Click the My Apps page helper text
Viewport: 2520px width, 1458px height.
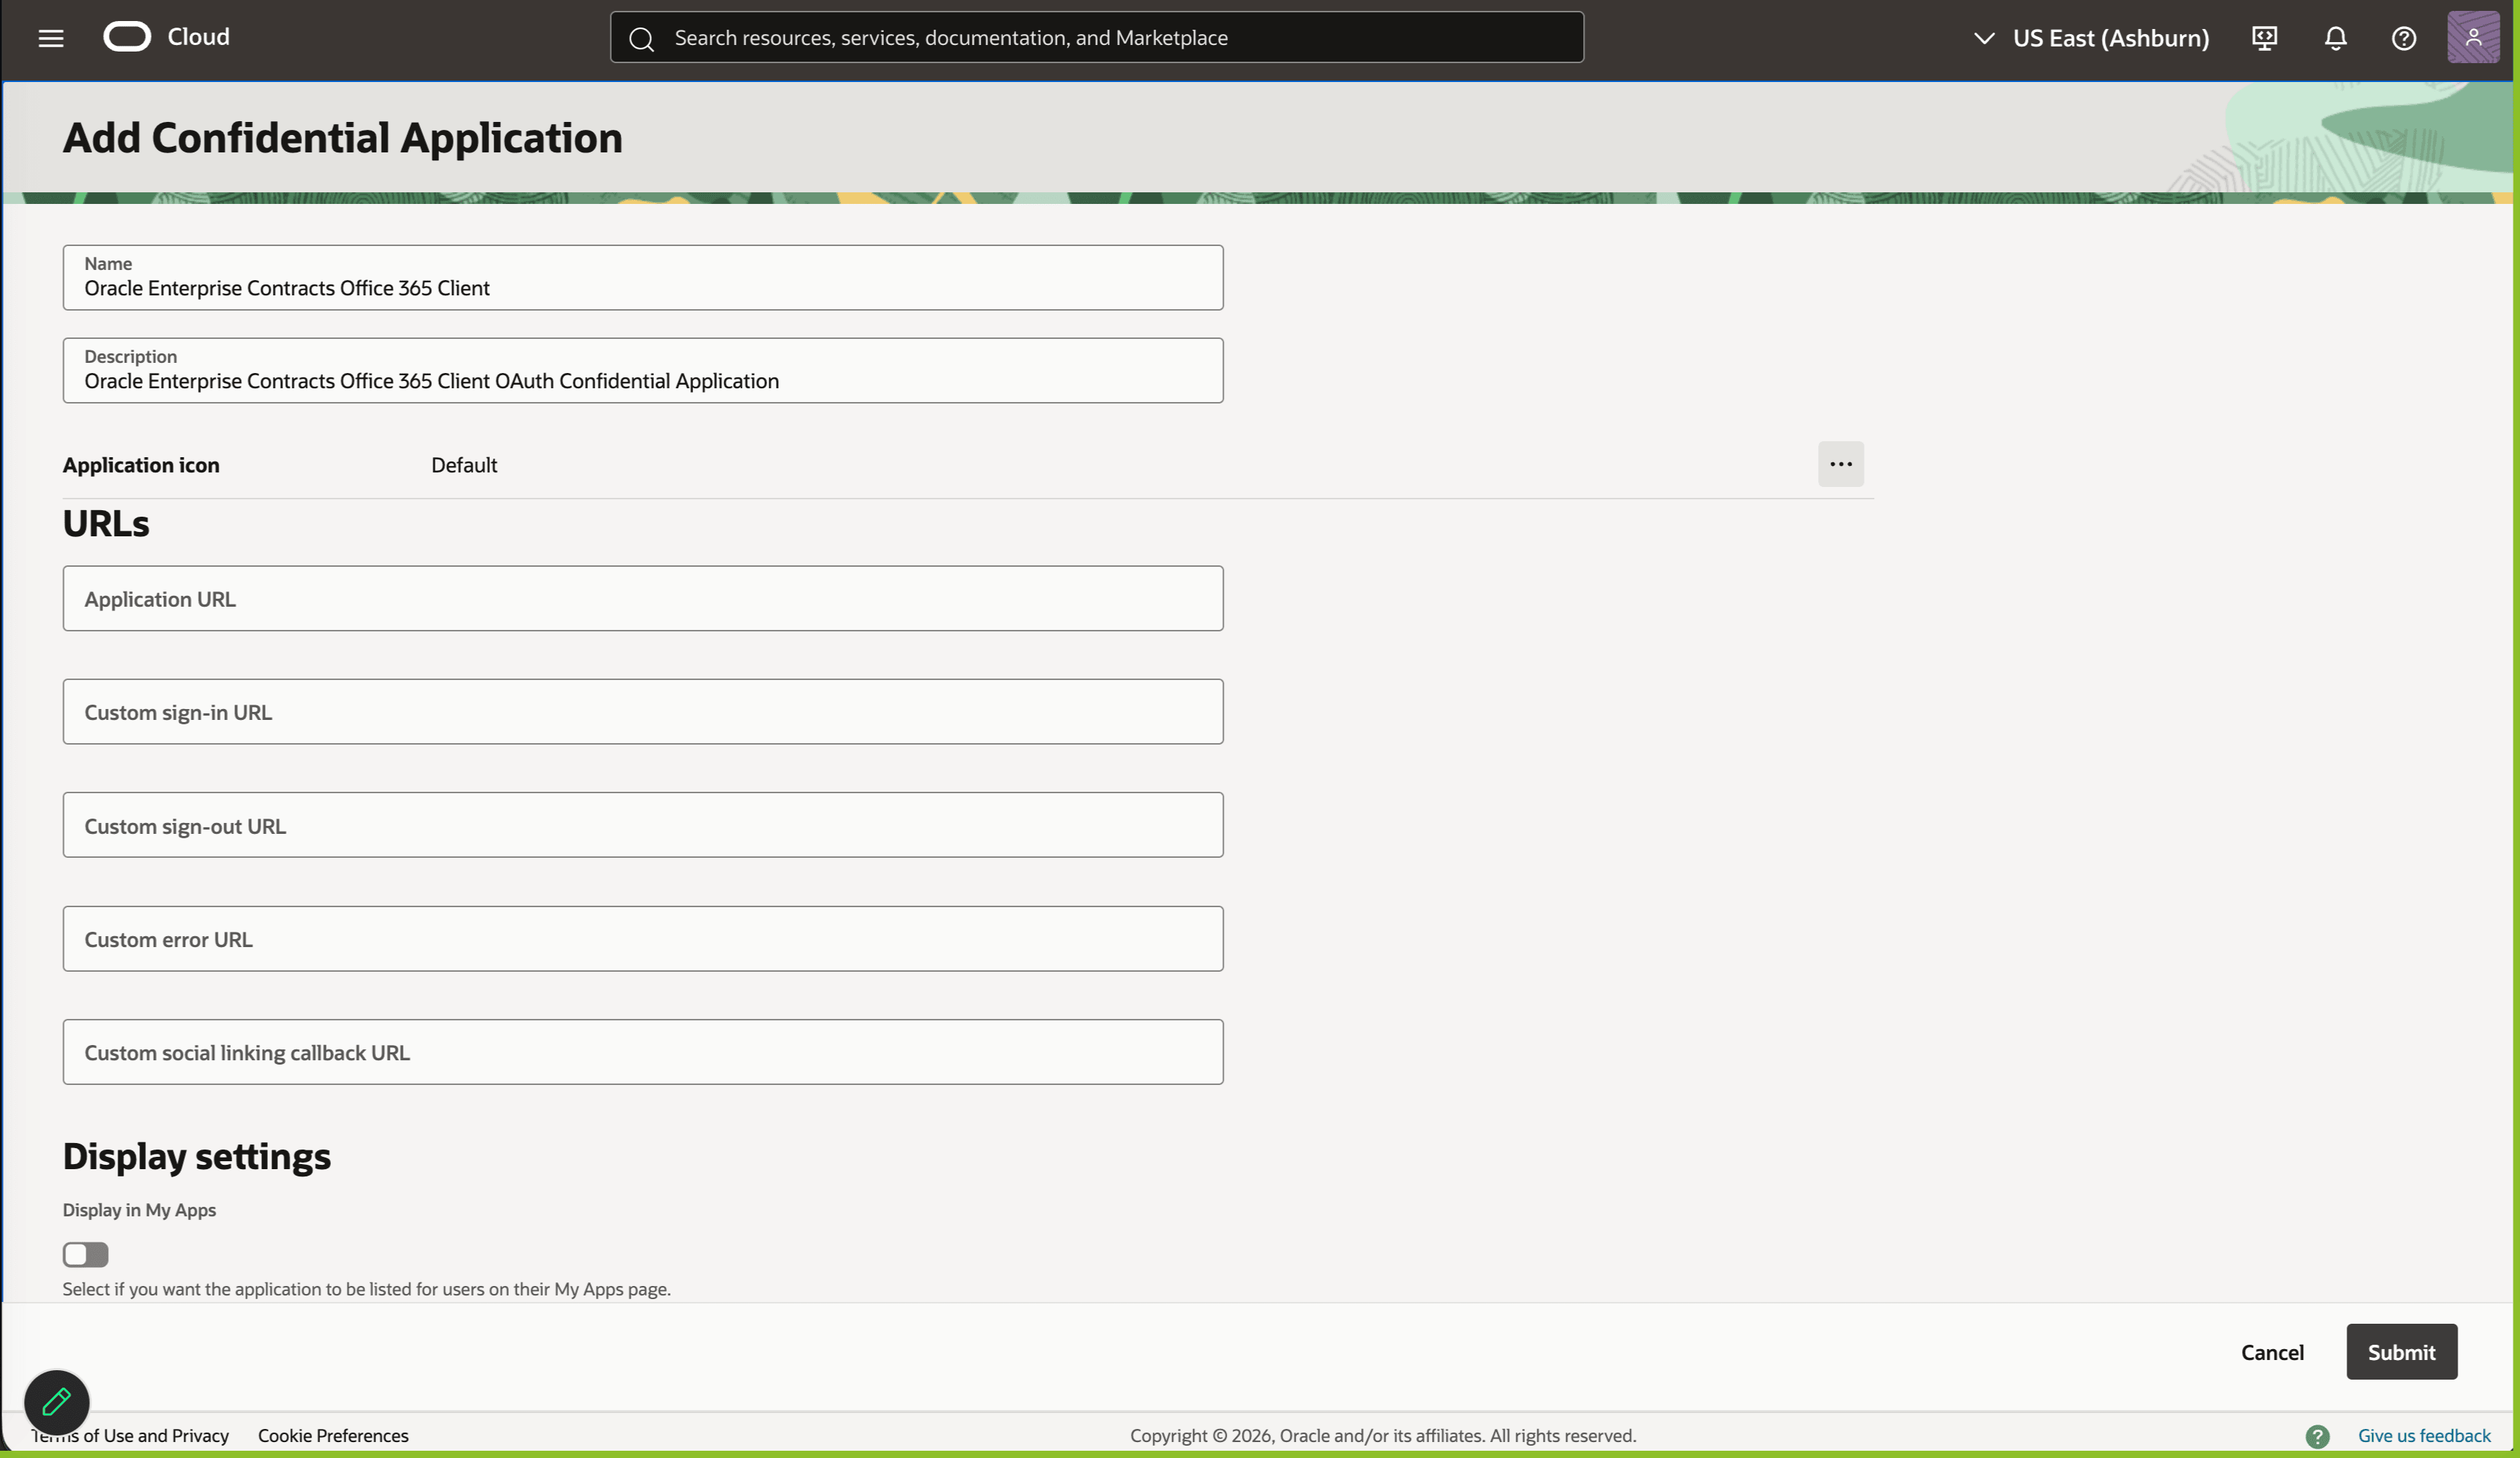[366, 1289]
